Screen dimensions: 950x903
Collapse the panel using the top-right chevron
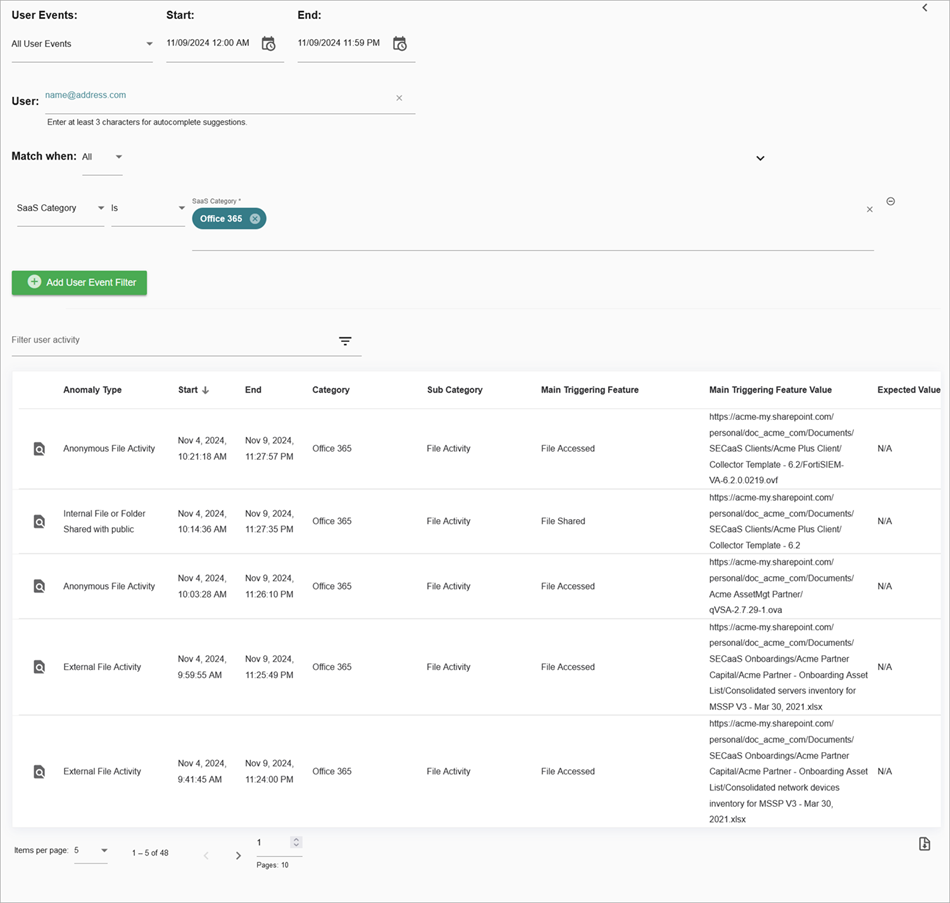click(x=923, y=8)
